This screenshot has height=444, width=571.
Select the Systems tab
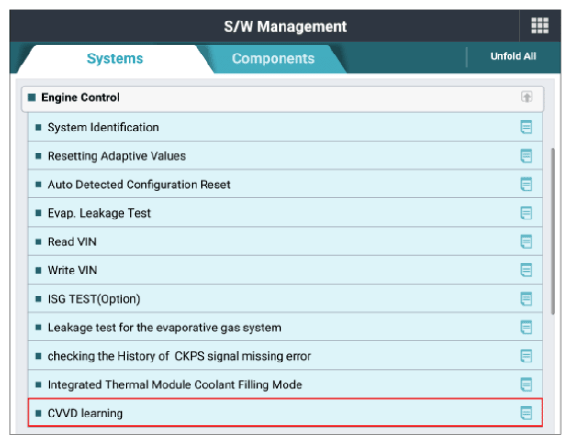[115, 59]
